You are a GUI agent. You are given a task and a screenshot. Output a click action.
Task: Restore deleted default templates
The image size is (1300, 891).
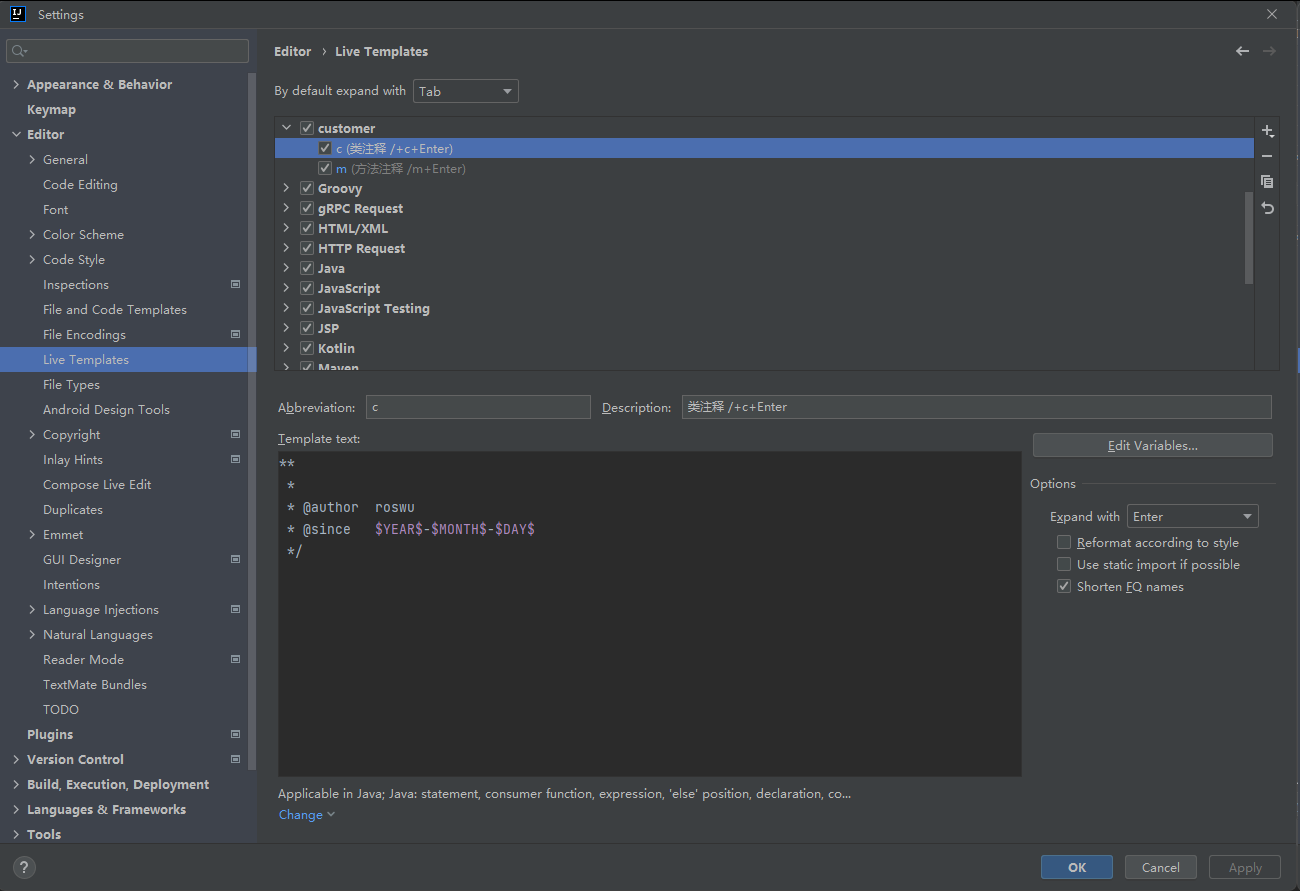point(1267,208)
